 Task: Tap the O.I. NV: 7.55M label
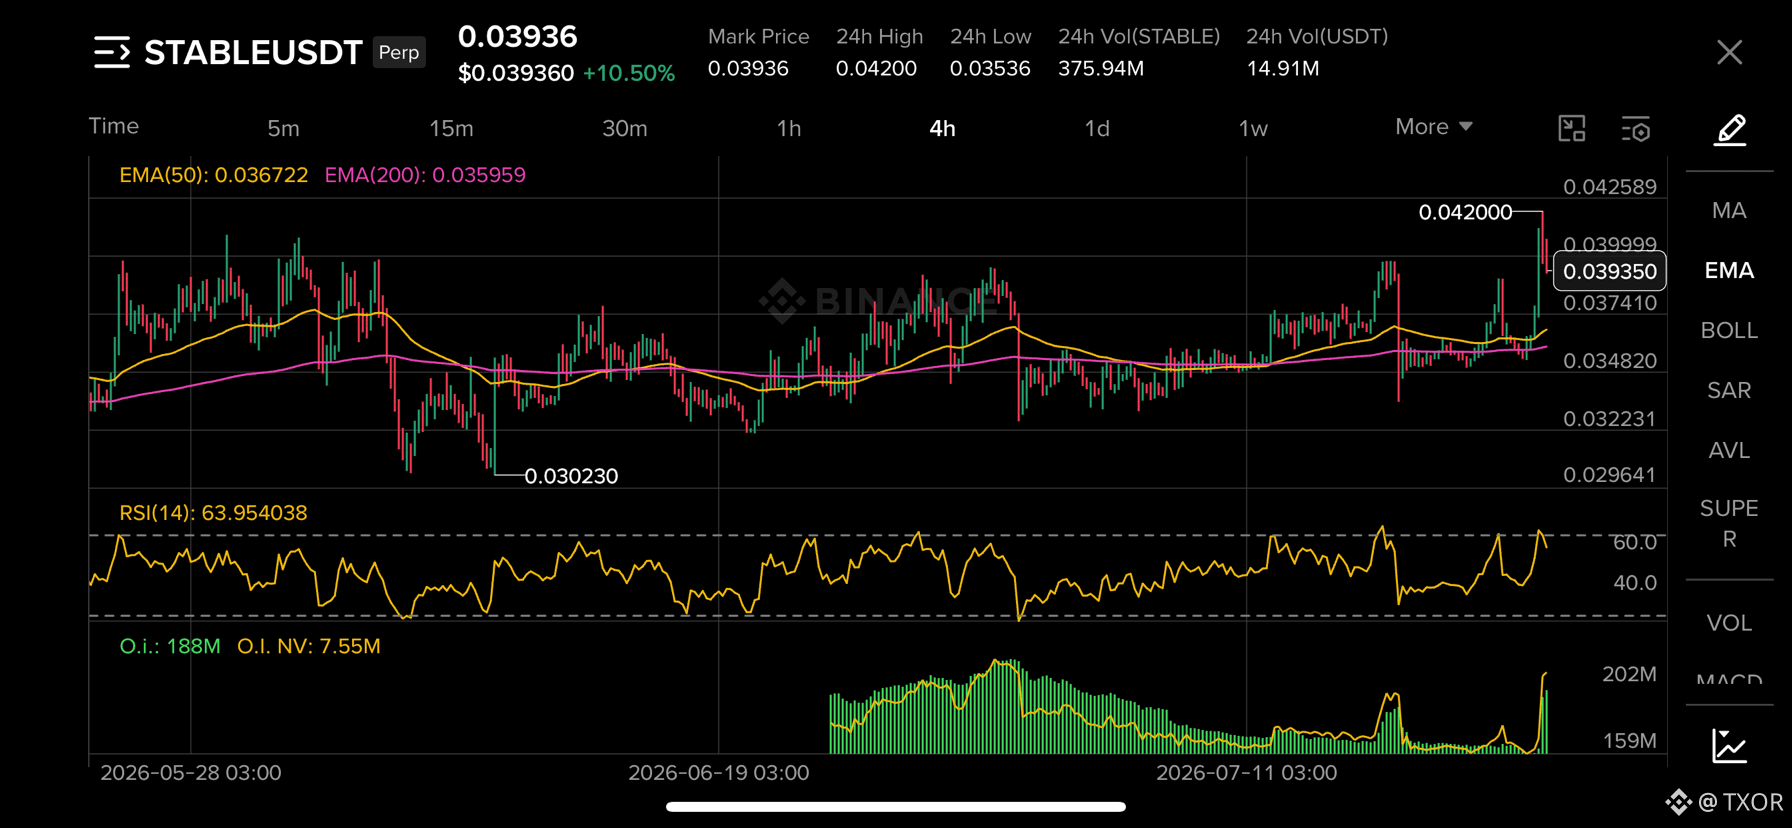click(309, 646)
